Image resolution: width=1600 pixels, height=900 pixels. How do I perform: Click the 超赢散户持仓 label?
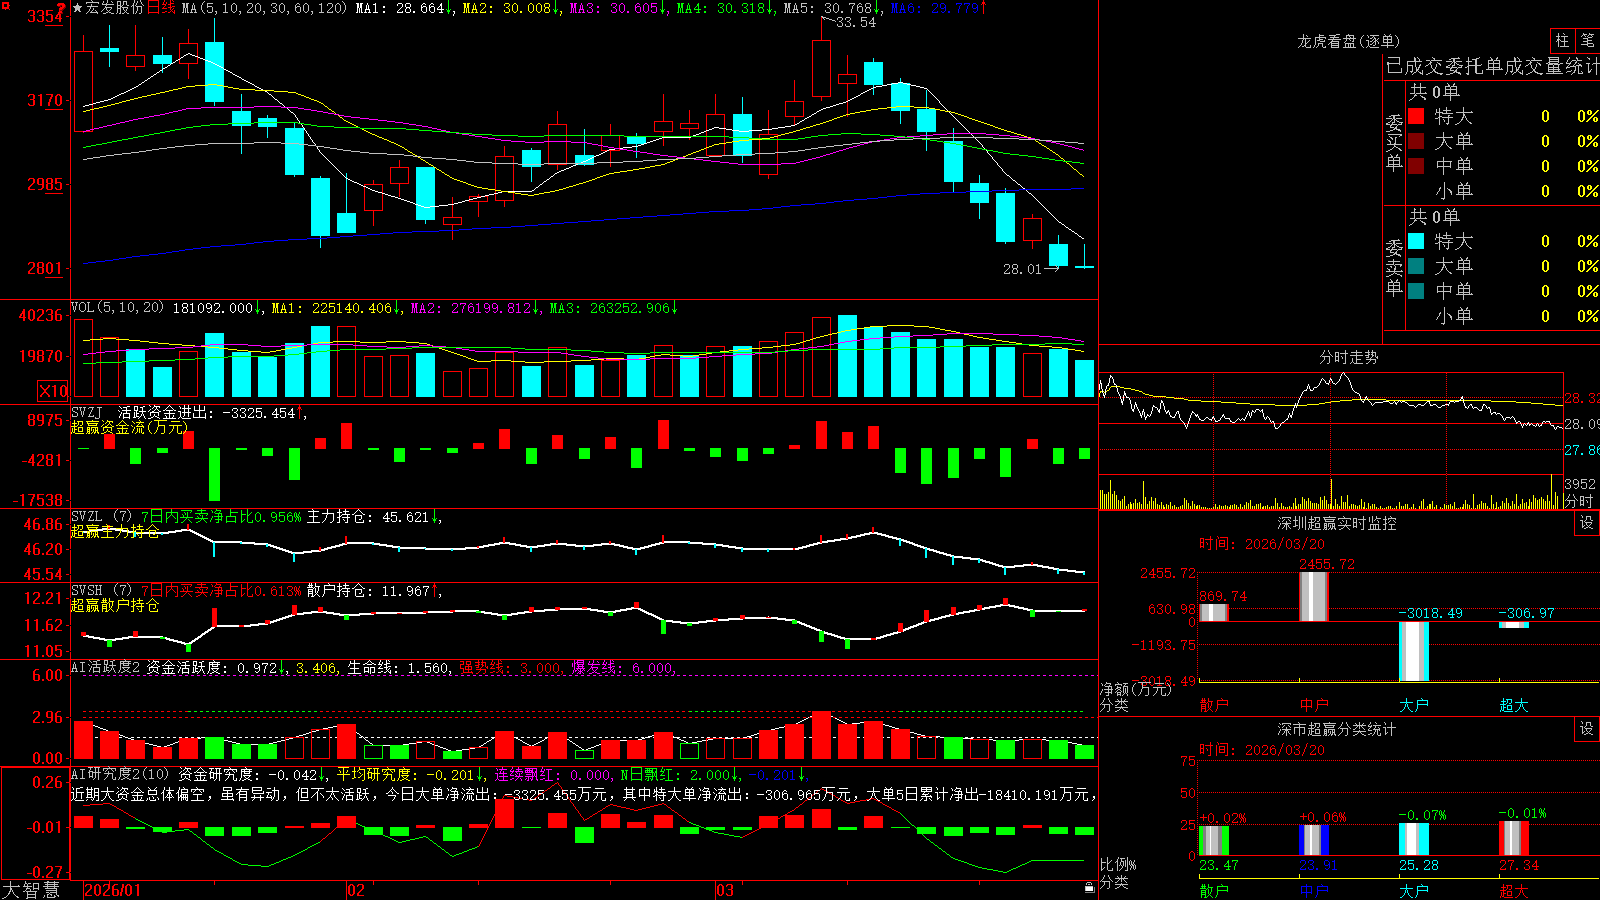point(115,605)
